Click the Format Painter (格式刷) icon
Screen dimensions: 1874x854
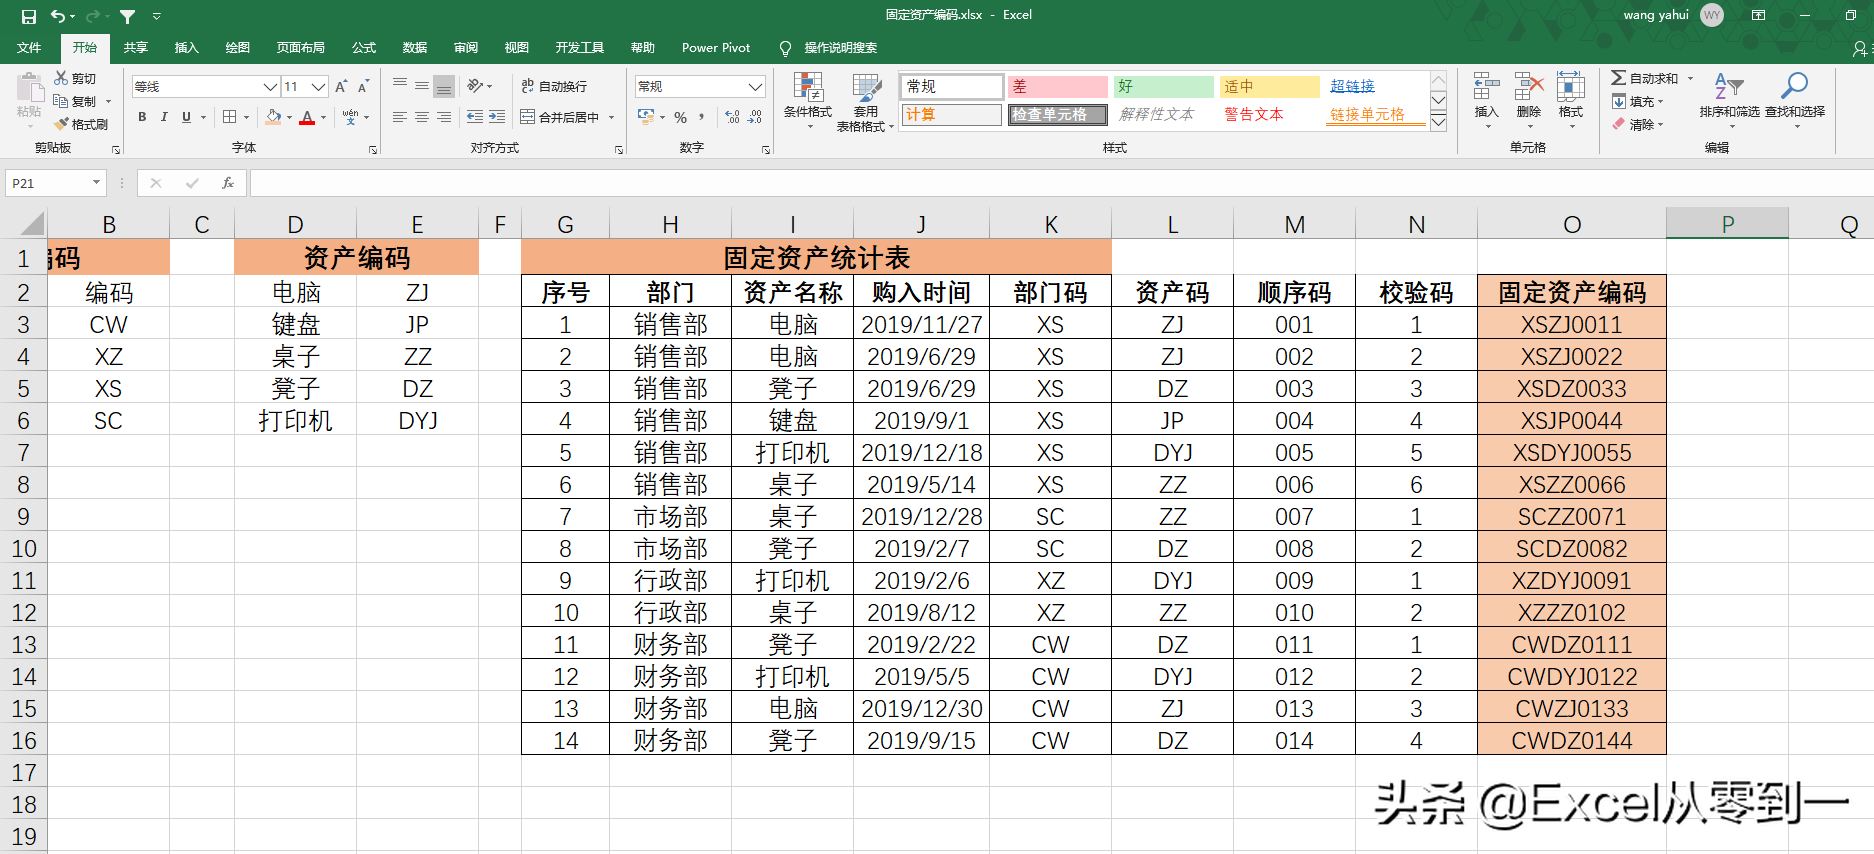point(62,124)
